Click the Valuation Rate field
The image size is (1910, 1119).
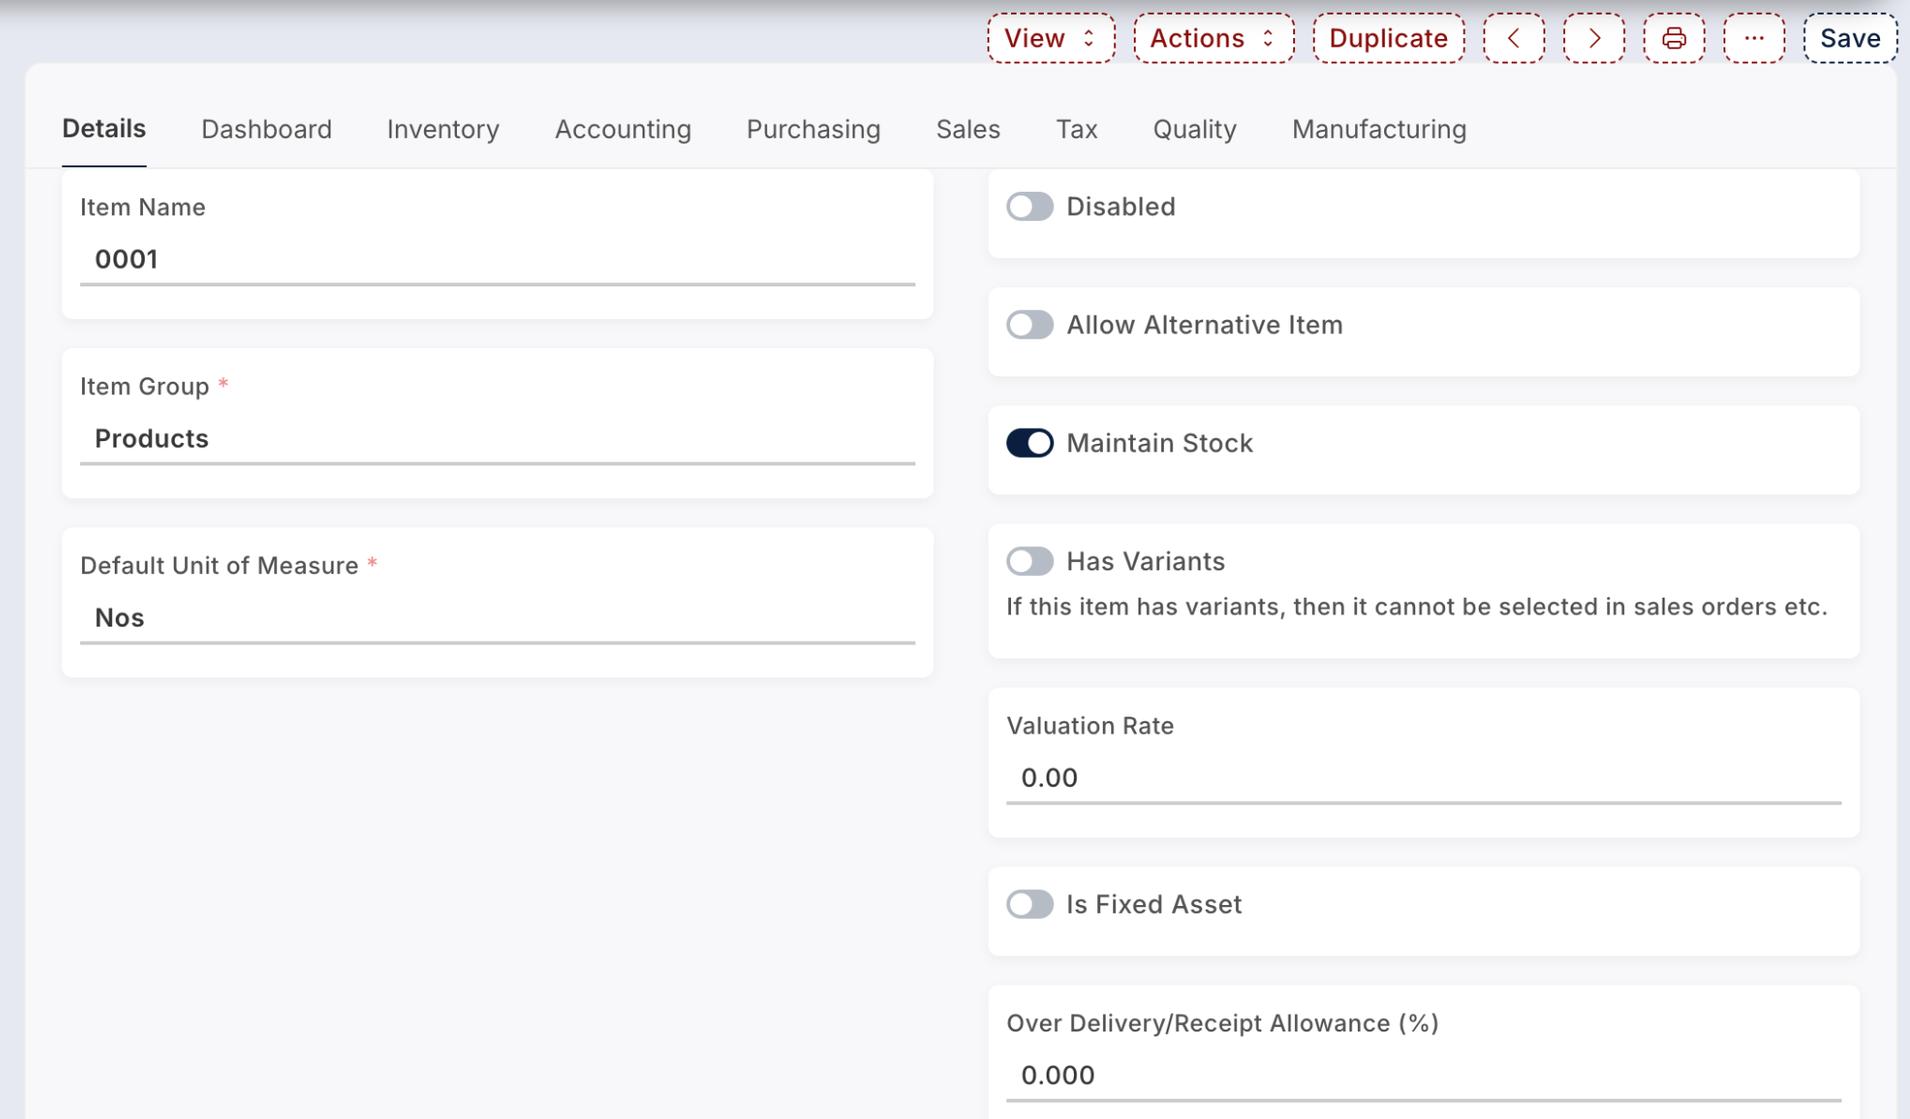[1423, 778]
